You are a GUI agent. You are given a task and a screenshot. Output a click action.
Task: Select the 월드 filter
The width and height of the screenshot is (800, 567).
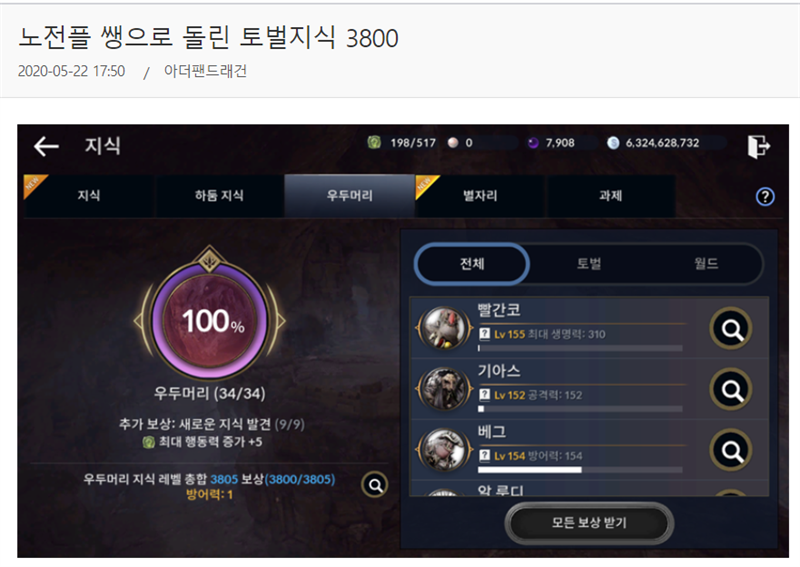[706, 264]
